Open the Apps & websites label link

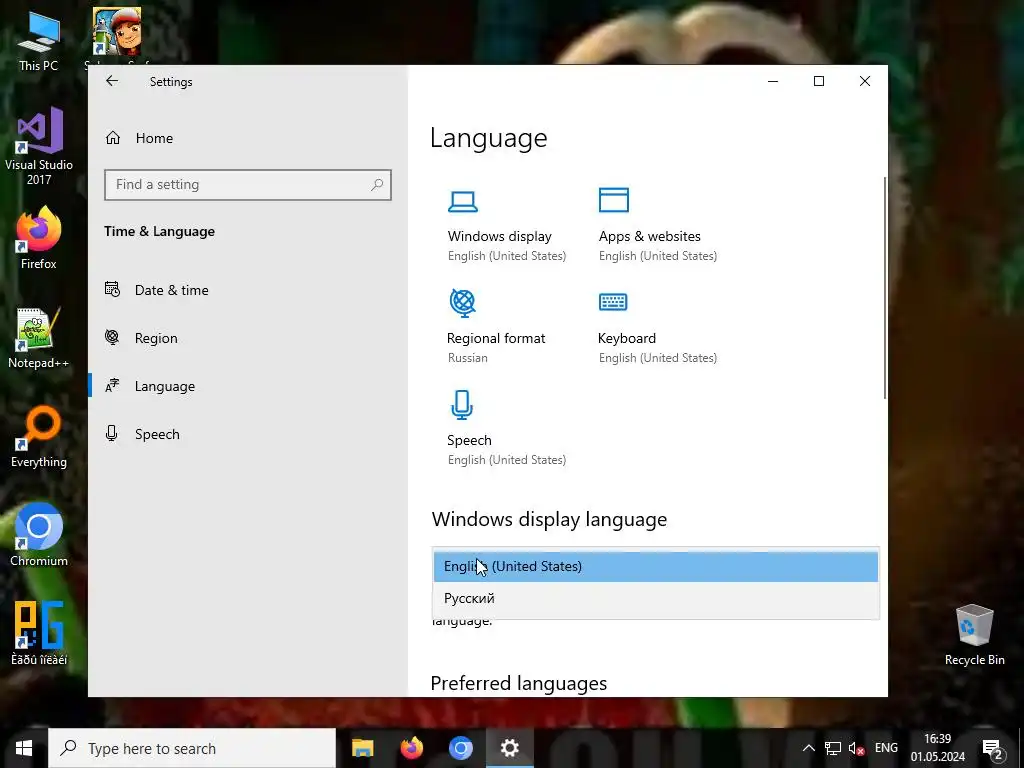[x=650, y=236]
